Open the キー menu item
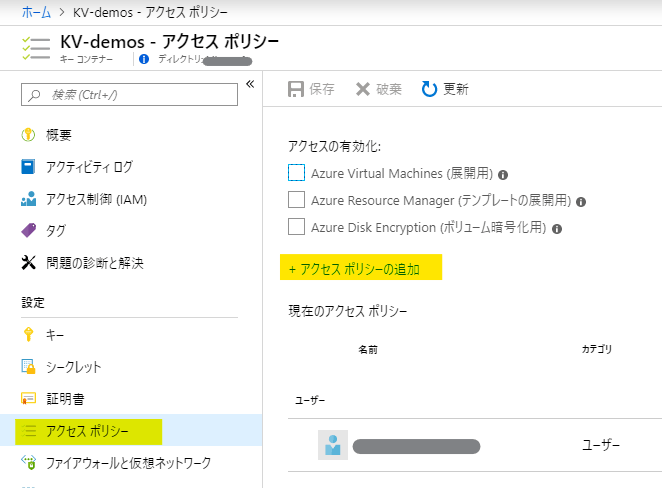The image size is (662, 488). point(56,335)
